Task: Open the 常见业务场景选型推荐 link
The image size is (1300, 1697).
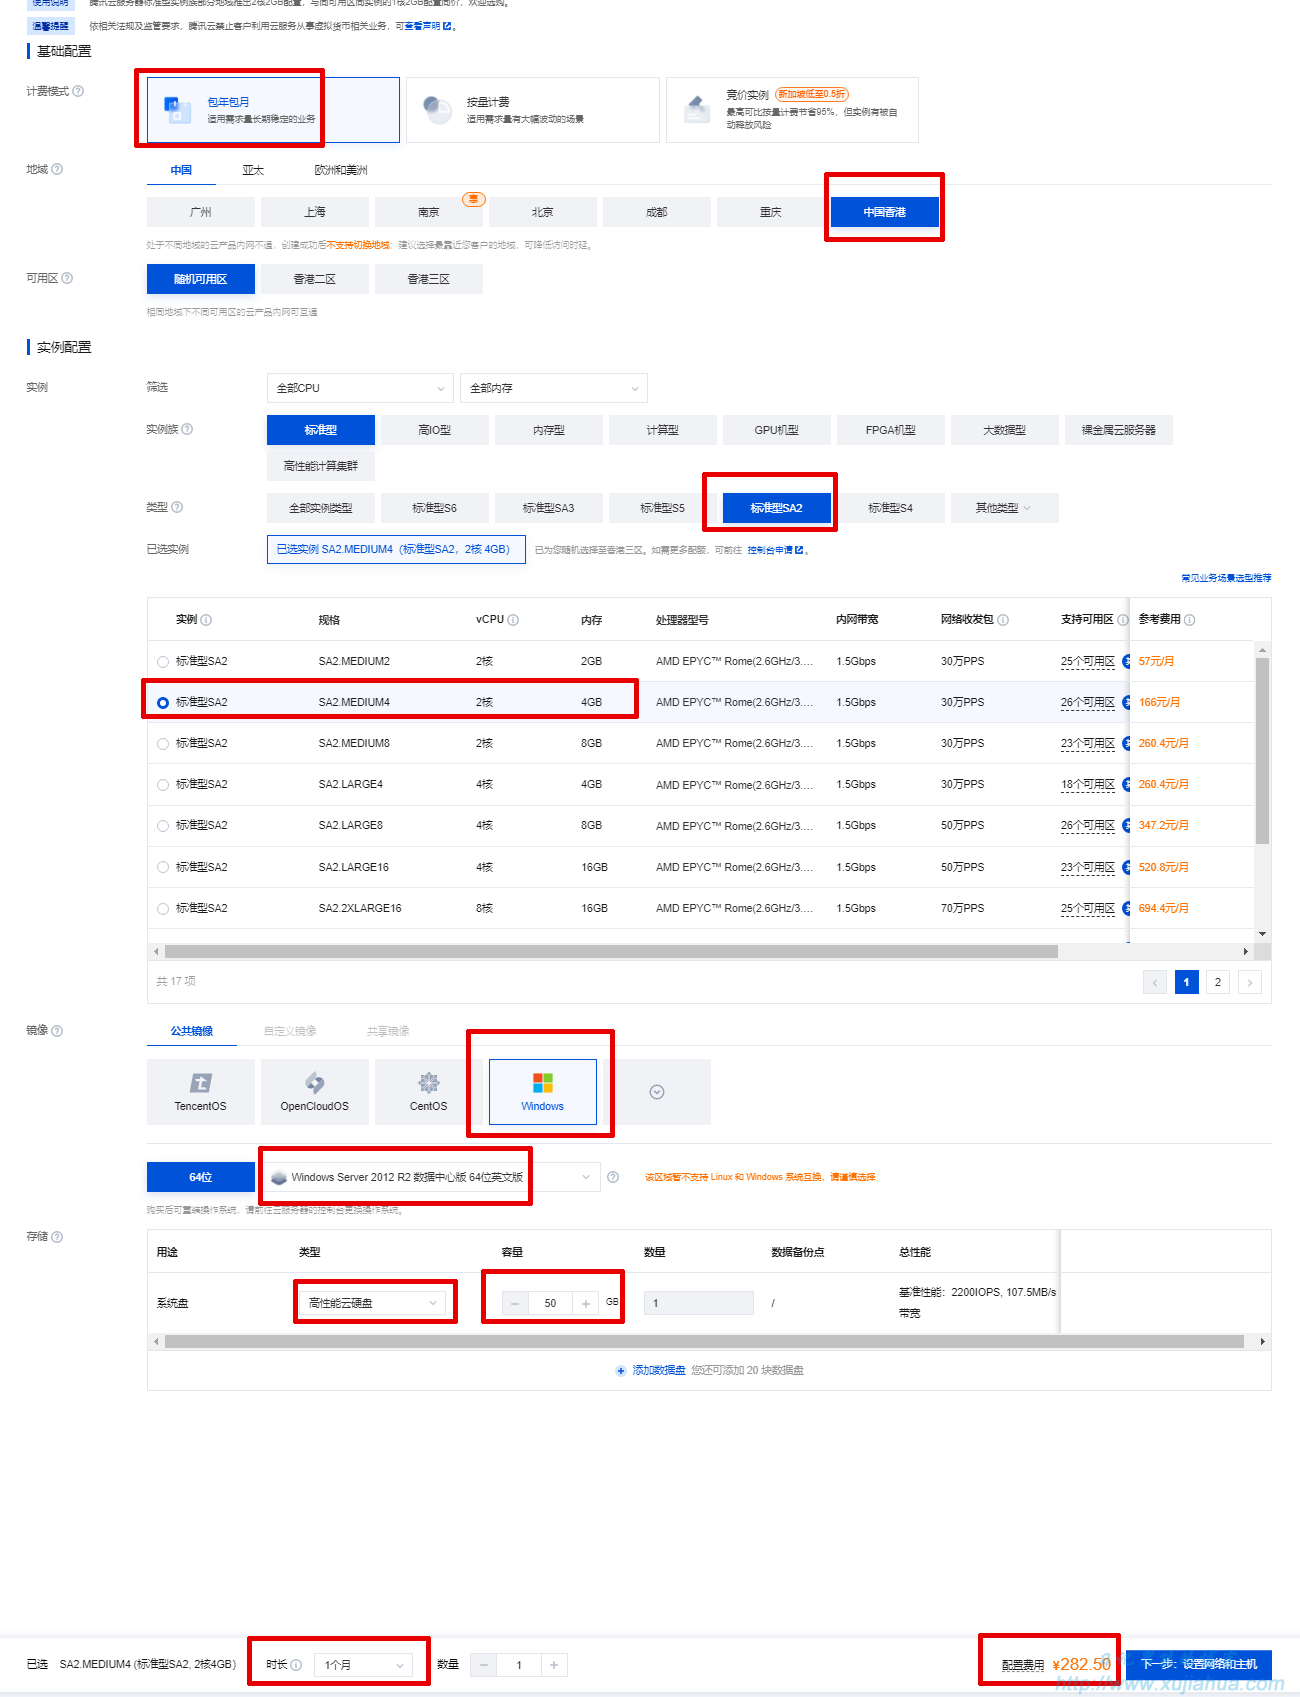Action: (1226, 578)
